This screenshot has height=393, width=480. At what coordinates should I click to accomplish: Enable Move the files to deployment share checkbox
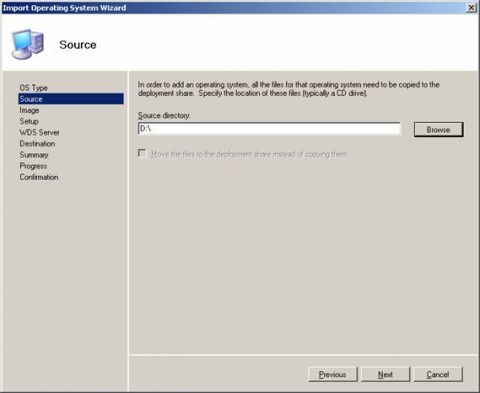142,153
